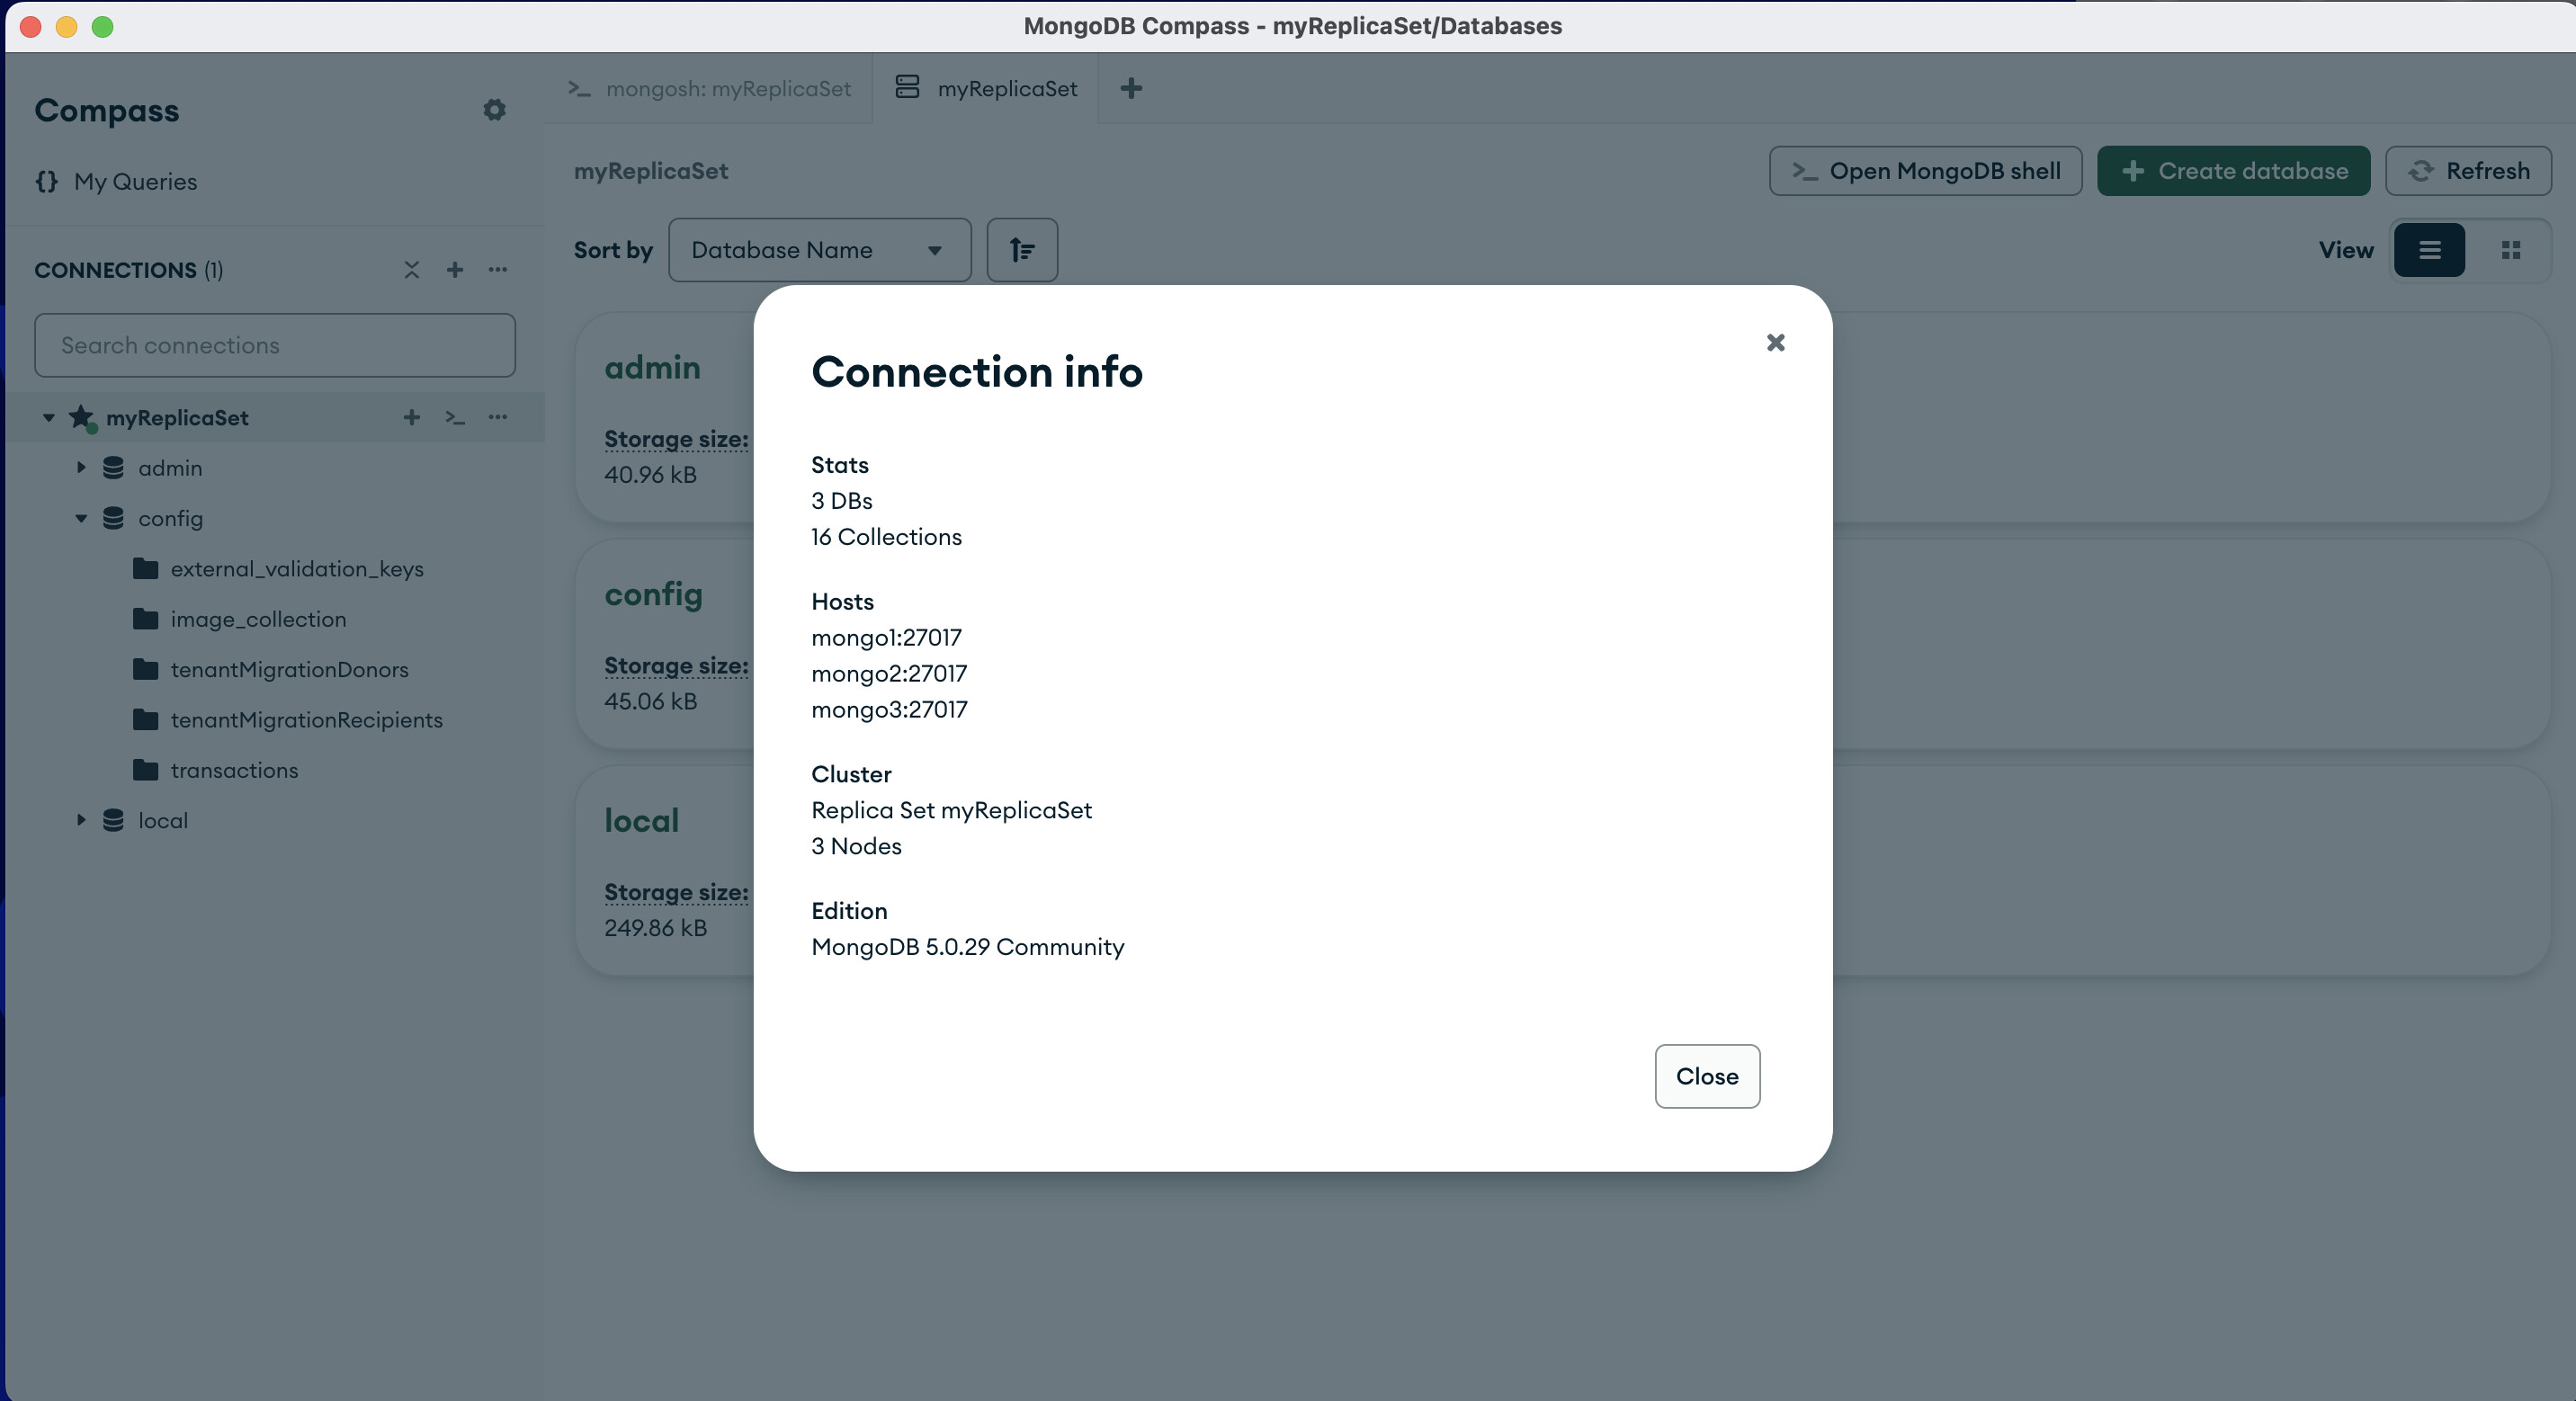Click create database plus beside myReplicaSet
Screen dimensions: 2576x1401
(x=411, y=418)
